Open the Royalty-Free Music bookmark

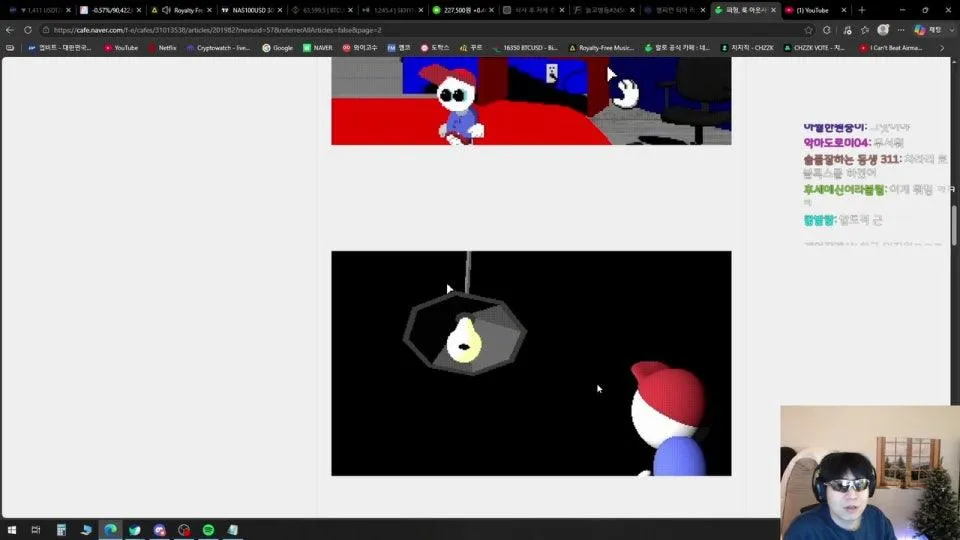click(601, 48)
